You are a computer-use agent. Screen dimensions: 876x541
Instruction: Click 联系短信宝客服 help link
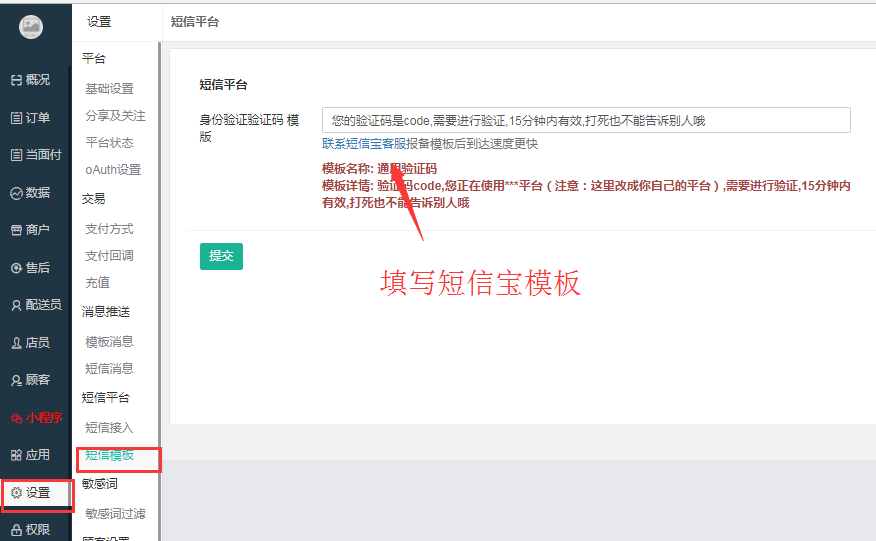[429, 144]
